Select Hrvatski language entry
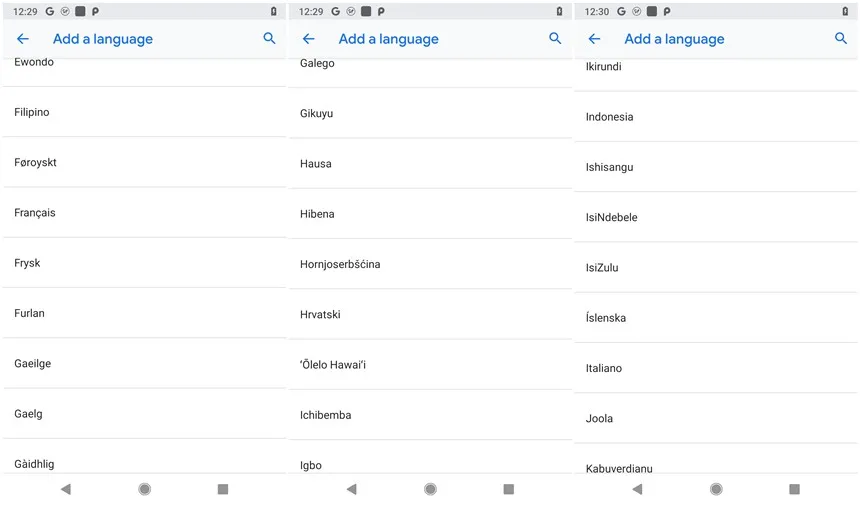This screenshot has height=508, width=860. click(431, 314)
